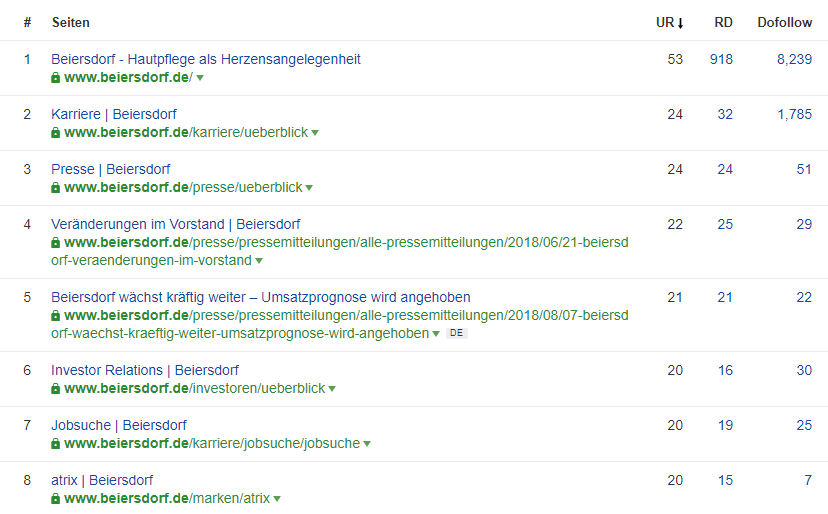Open 'Investor Relations | Beiersdorf' title link

pyautogui.click(x=145, y=370)
